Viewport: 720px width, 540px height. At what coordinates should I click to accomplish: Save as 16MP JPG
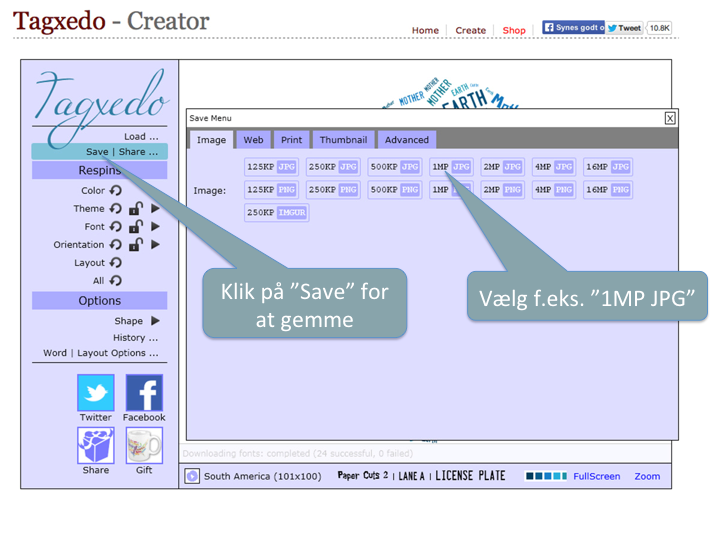[x=608, y=167]
